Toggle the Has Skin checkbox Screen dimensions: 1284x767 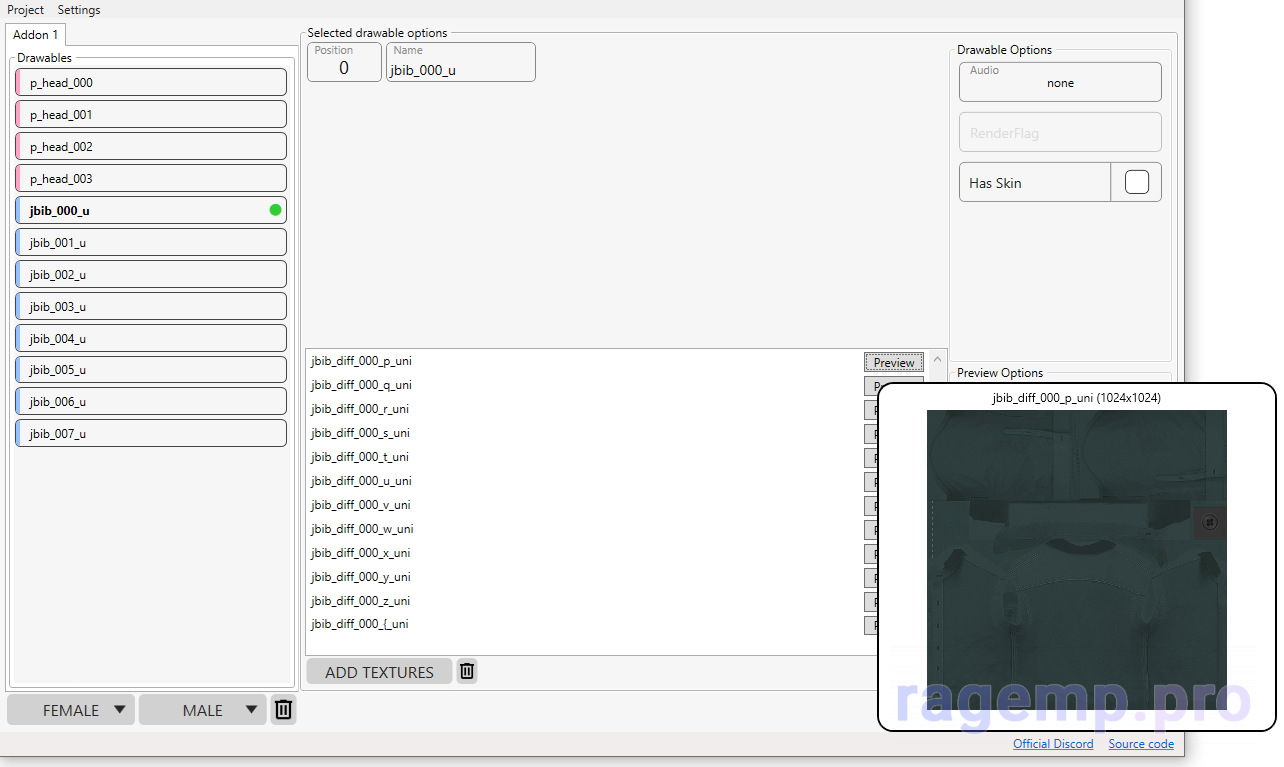point(1137,182)
